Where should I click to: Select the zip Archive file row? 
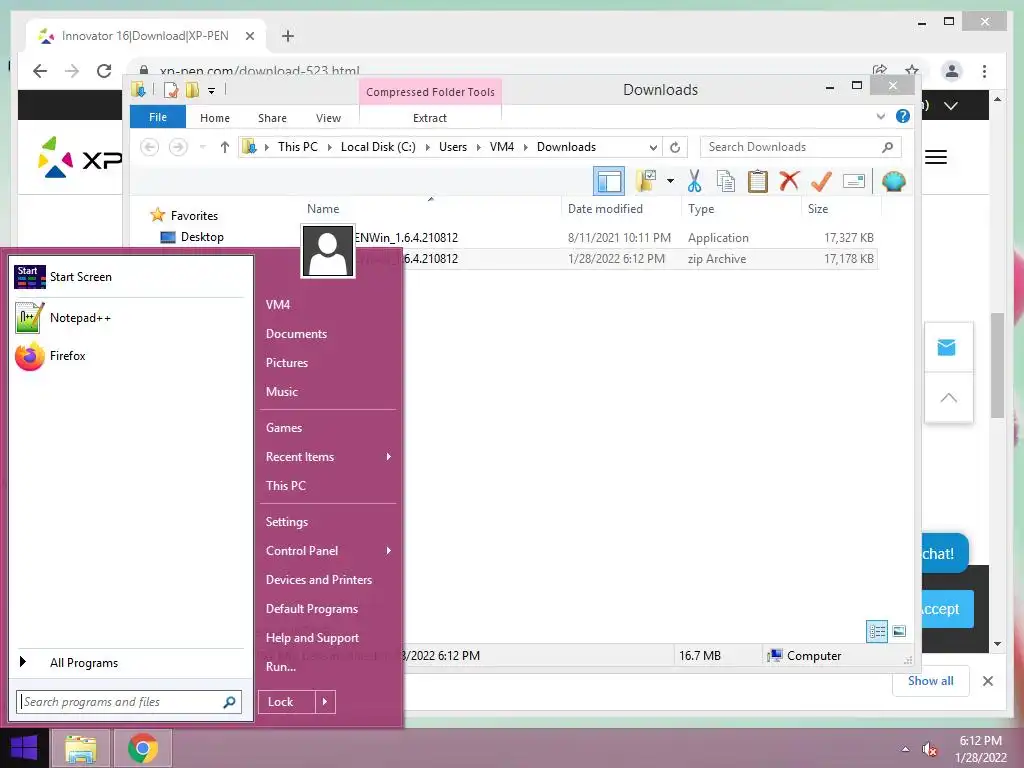[x=588, y=259]
